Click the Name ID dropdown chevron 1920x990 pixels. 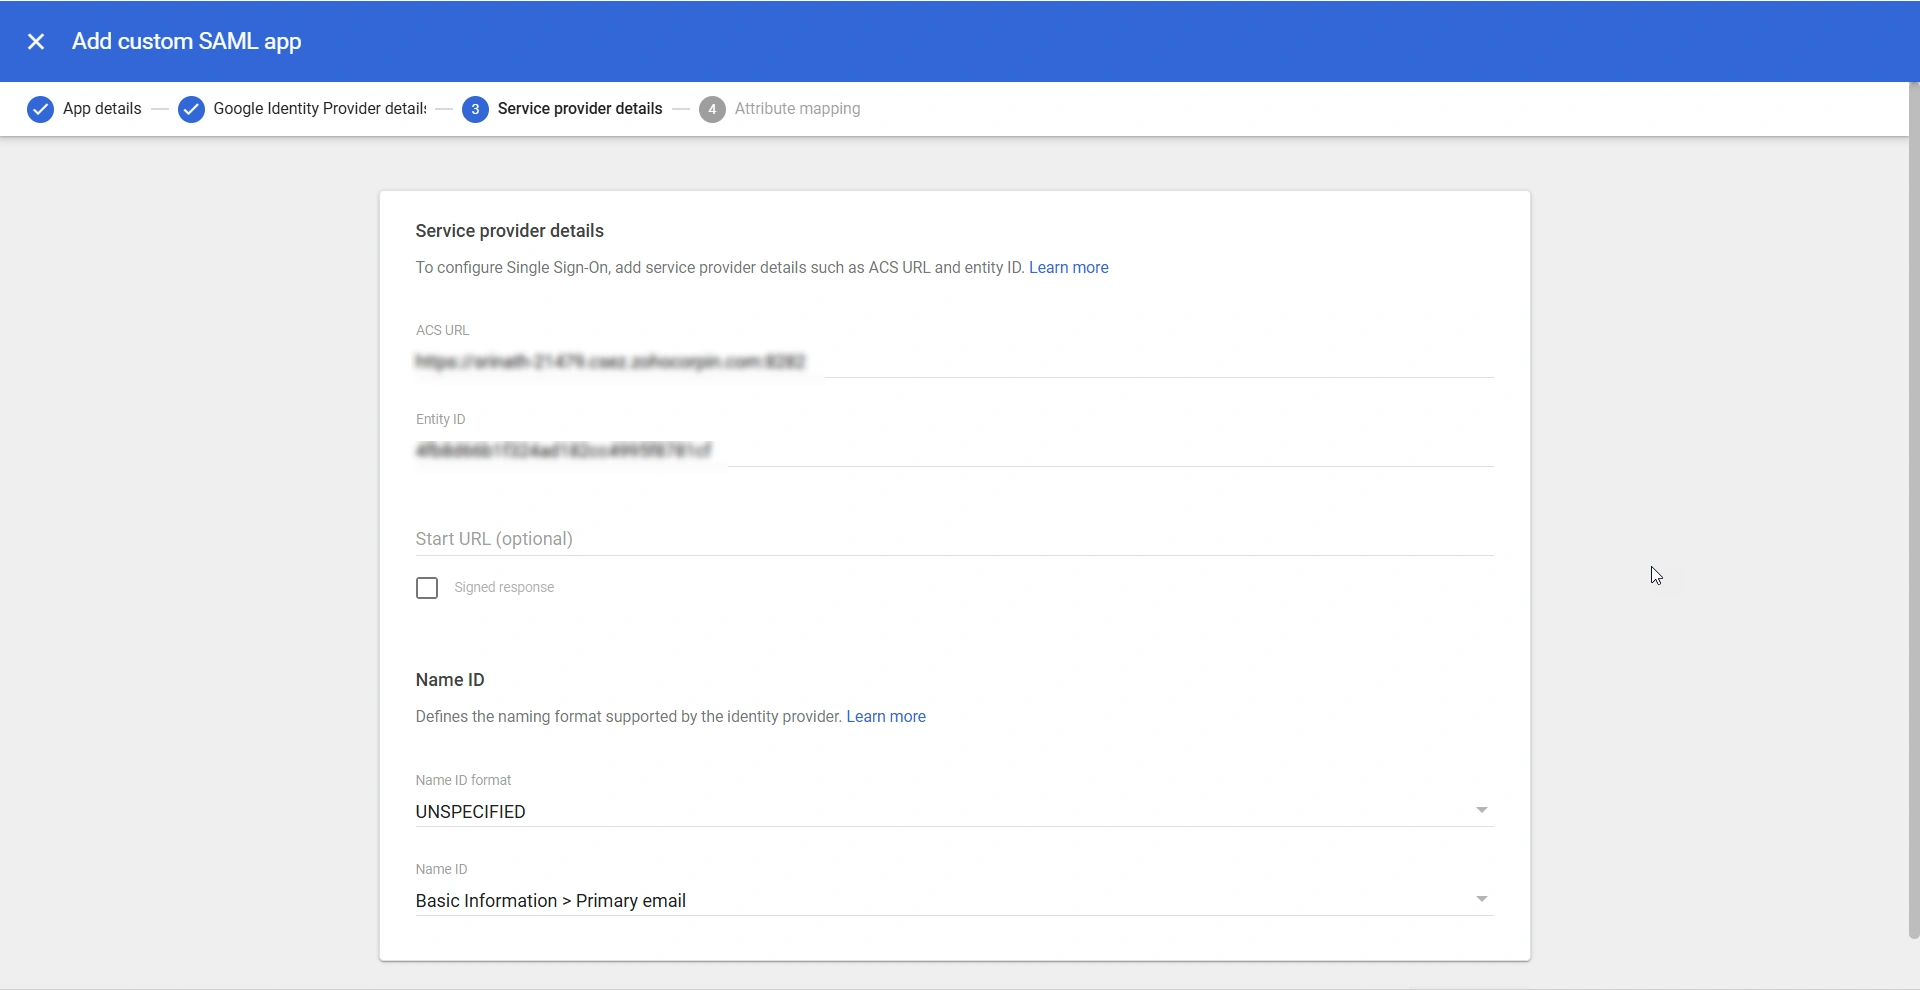coord(1481,899)
